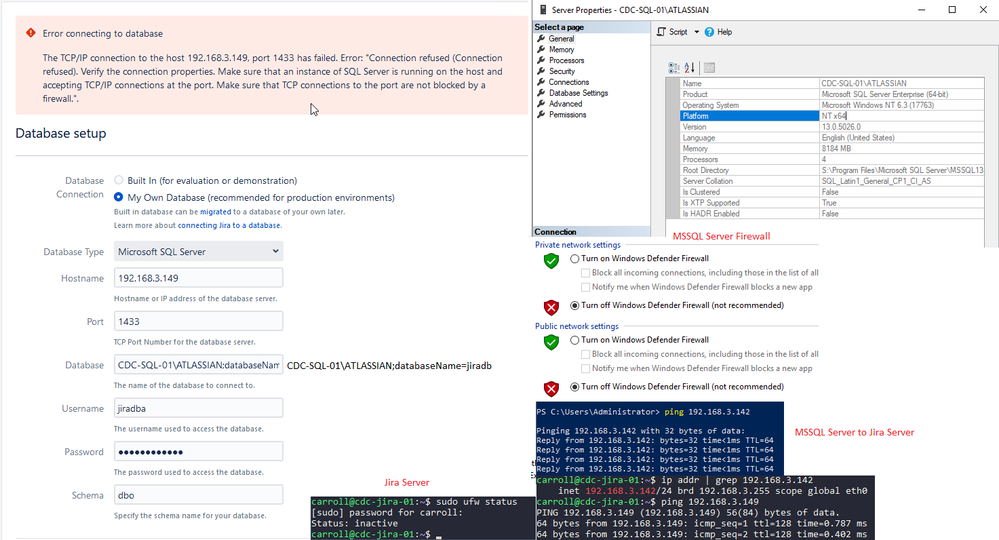Click the Schema field containing dbo

coord(198,495)
